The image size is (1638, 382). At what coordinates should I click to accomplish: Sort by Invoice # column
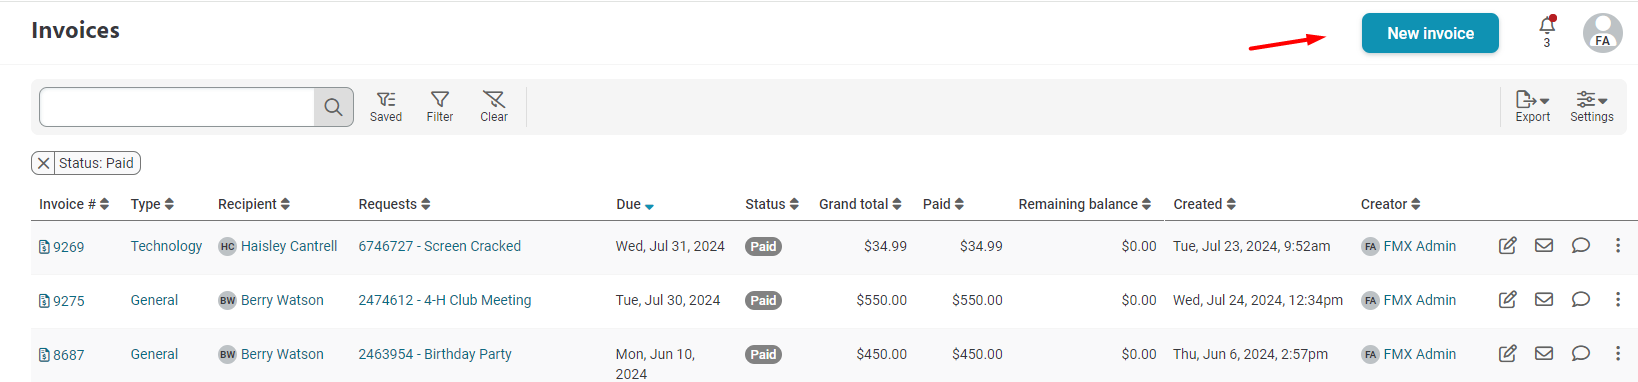(x=74, y=204)
